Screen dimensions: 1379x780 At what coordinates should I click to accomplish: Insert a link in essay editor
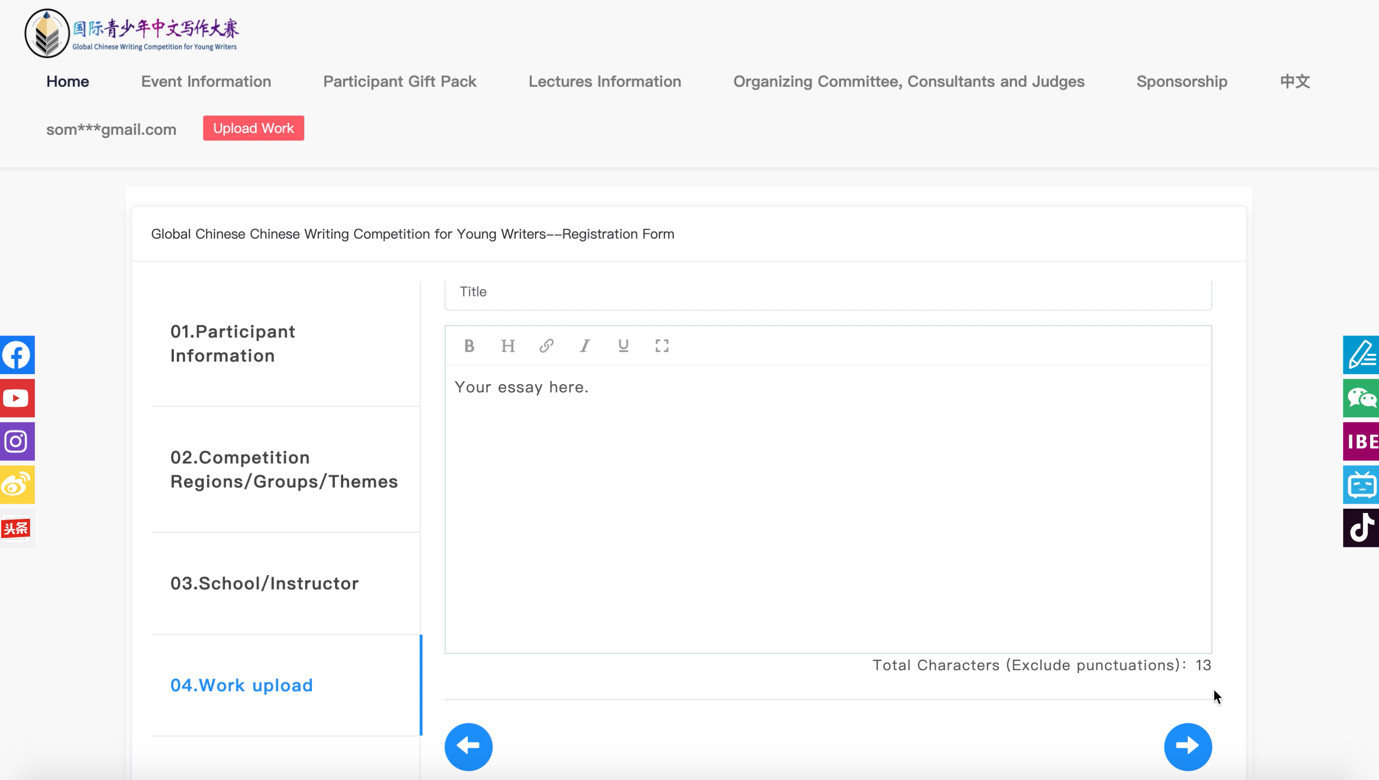pos(546,346)
